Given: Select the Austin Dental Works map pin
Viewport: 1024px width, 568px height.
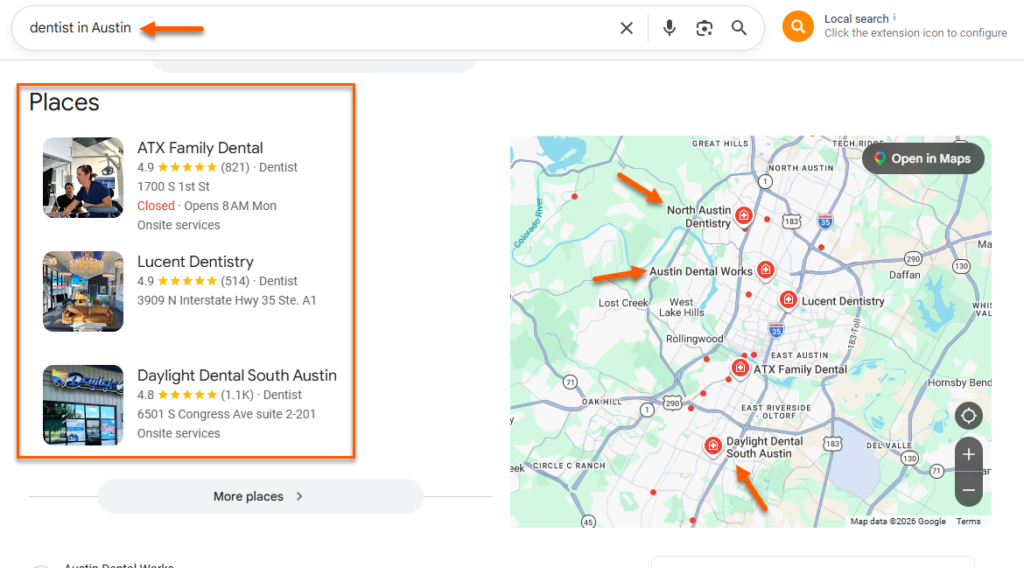Looking at the screenshot, I should [765, 269].
